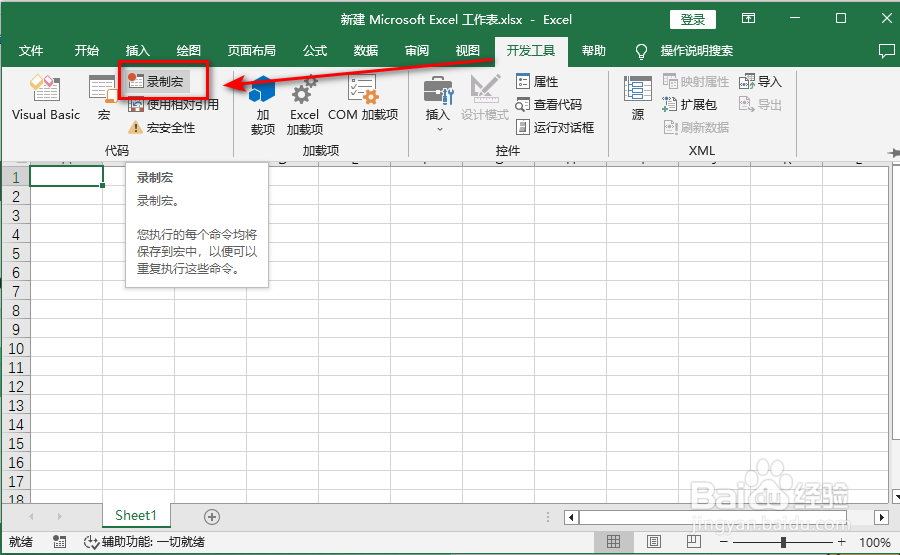Click 导入 XML import
Screen dimensions: 900x555
click(x=761, y=81)
